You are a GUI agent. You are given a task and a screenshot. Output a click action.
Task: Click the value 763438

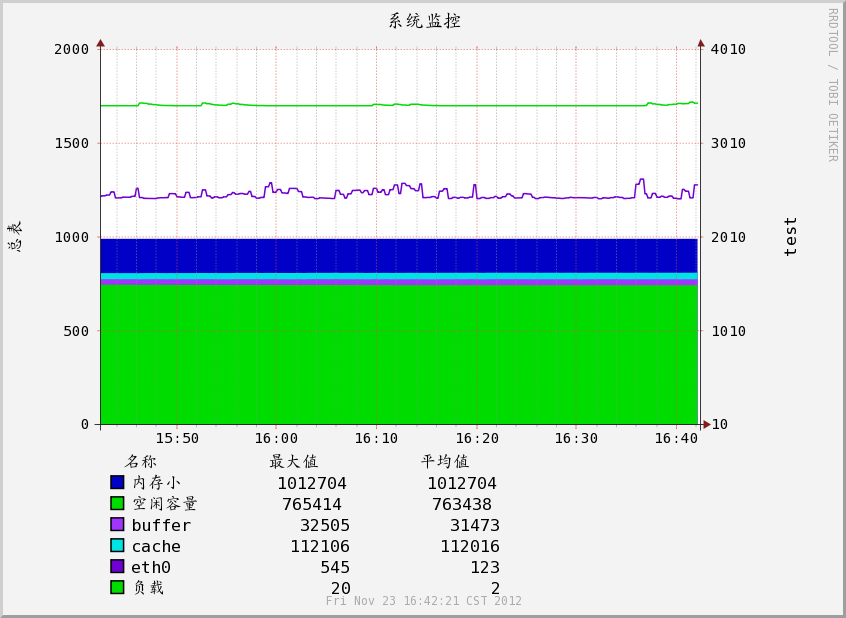(462, 504)
